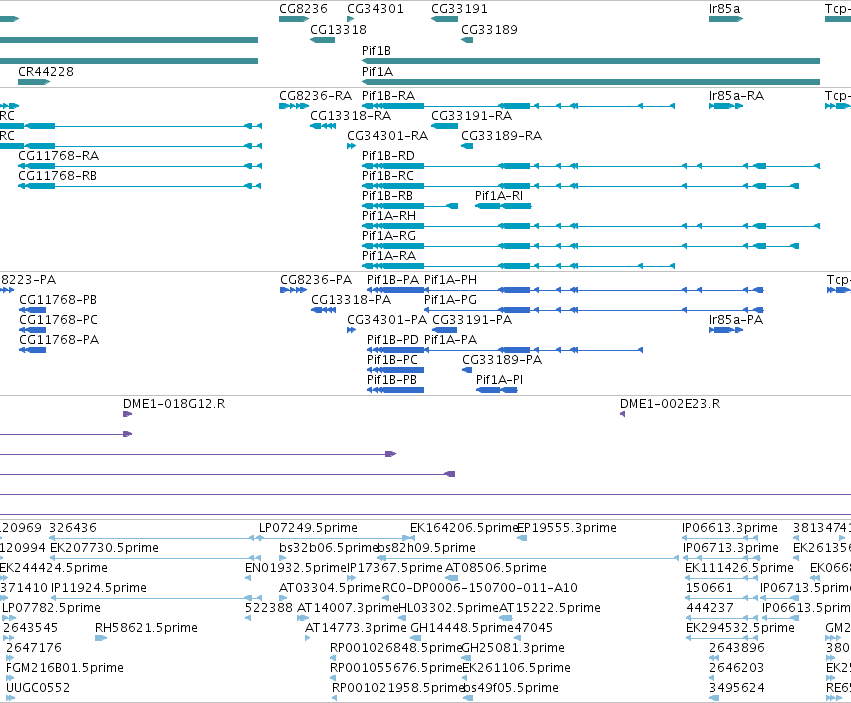The width and height of the screenshot is (851, 703).
Task: Click the AT14773.3prime EST feature
Action: (x=308, y=638)
